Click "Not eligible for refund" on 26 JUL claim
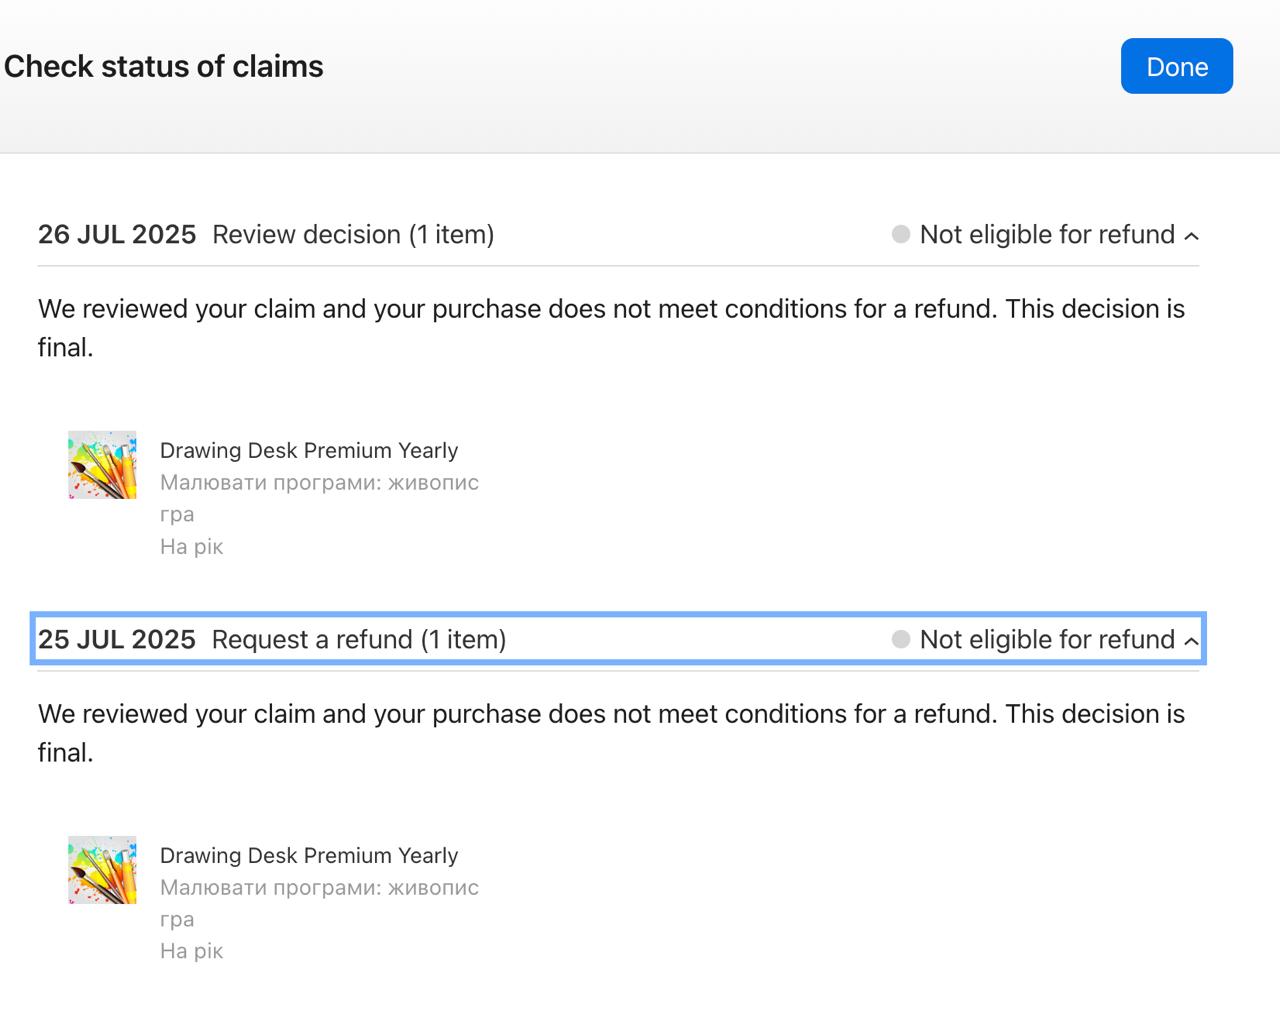Image resolution: width=1280 pixels, height=1018 pixels. [x=1047, y=234]
